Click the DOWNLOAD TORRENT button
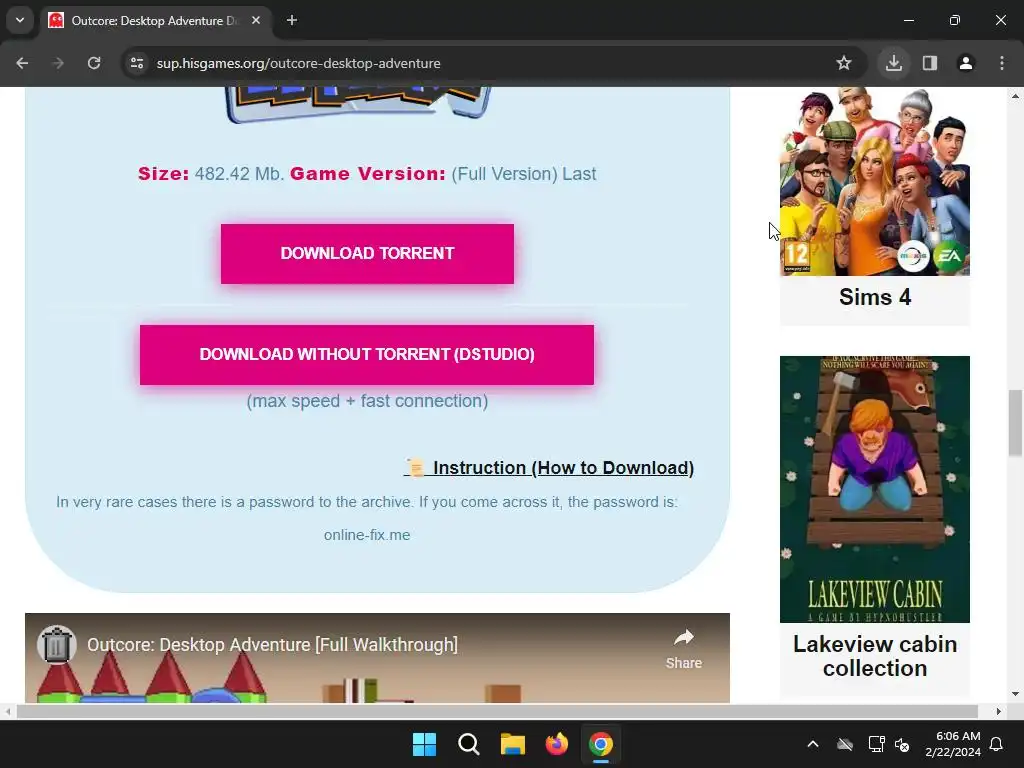The width and height of the screenshot is (1024, 768). pos(367,254)
